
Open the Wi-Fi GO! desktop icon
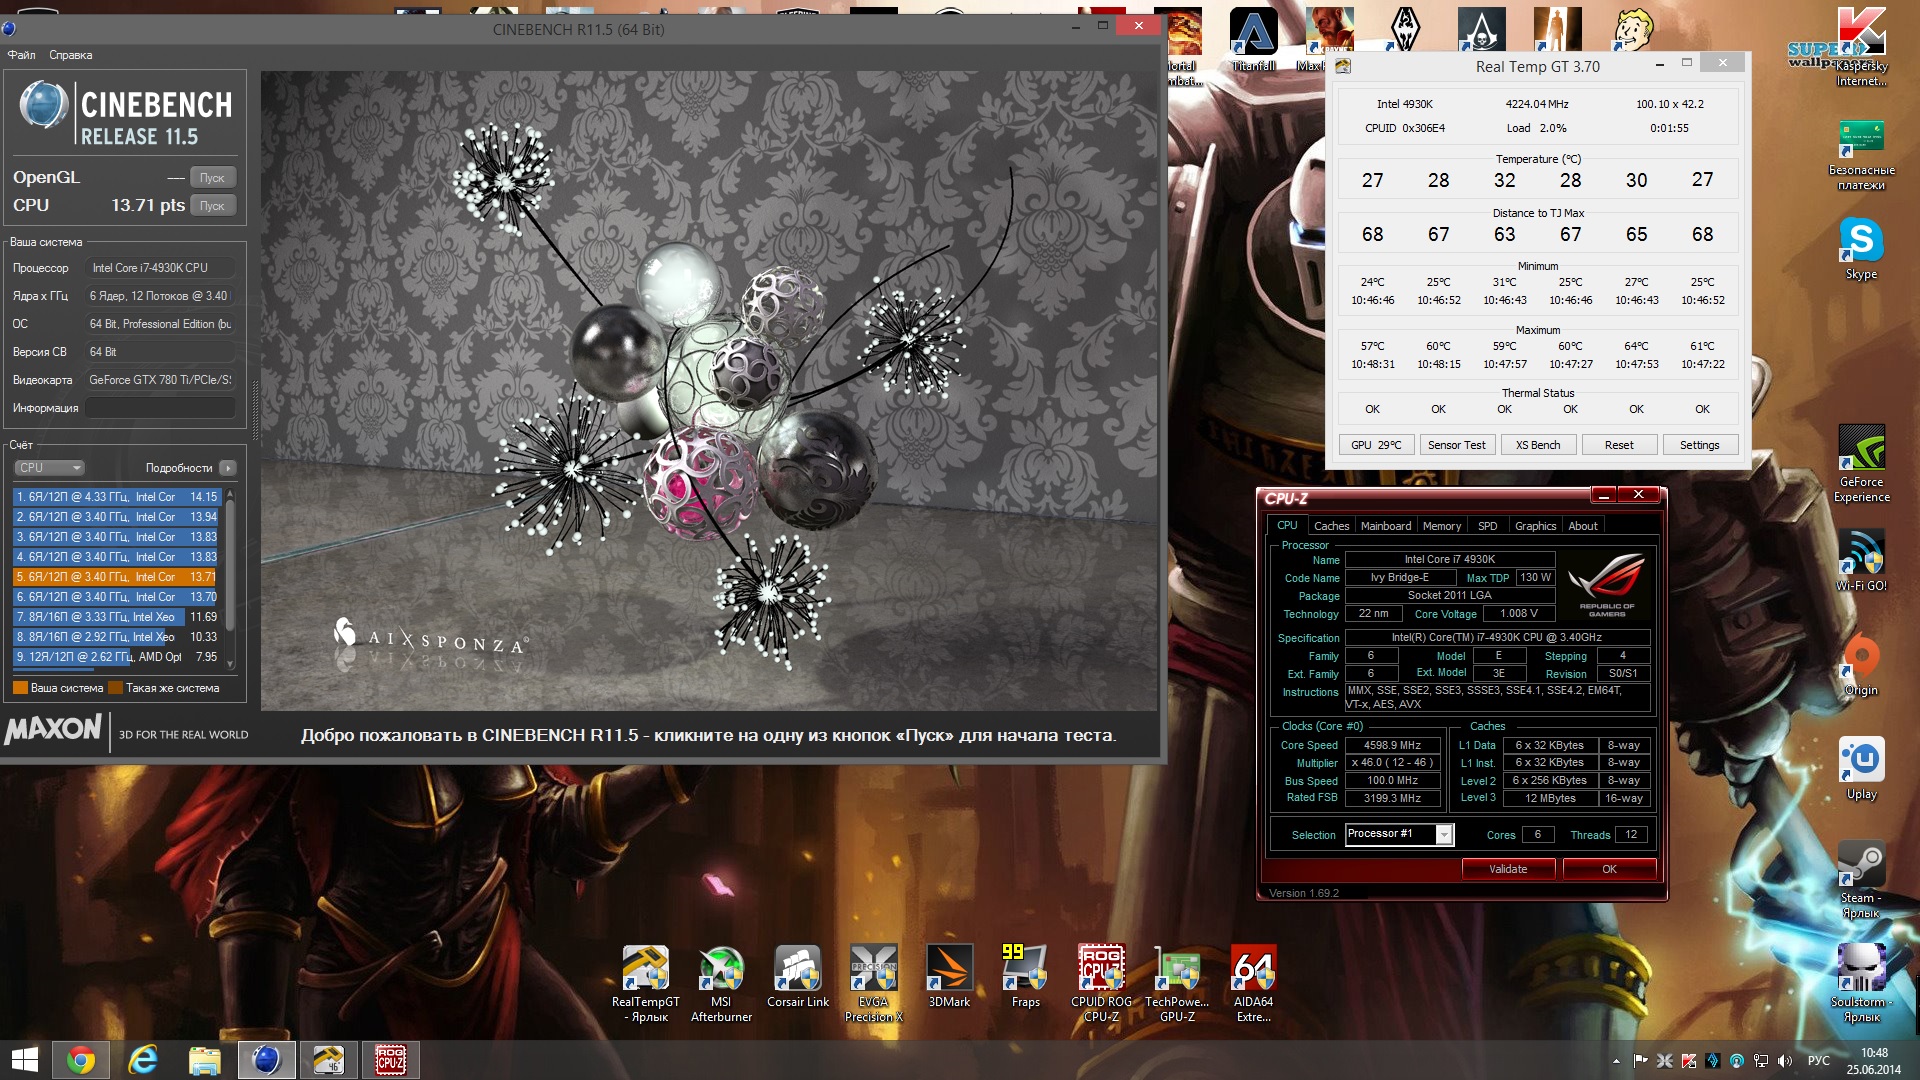pyautogui.click(x=1861, y=560)
